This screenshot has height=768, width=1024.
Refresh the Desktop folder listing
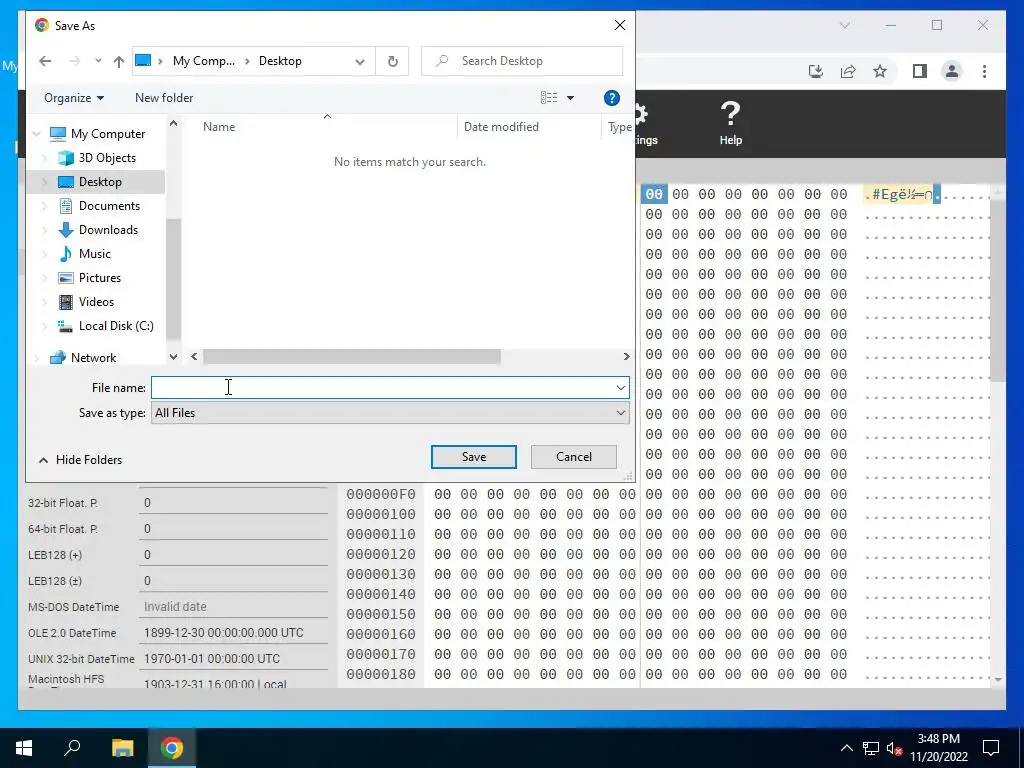click(392, 61)
